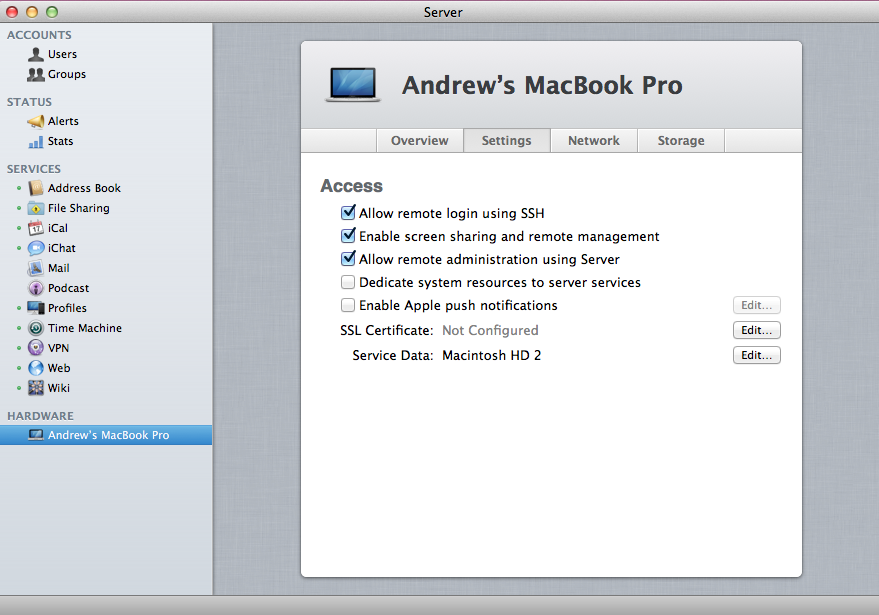This screenshot has width=879, height=615.
Task: Select the iChat service label
Action: [62, 248]
